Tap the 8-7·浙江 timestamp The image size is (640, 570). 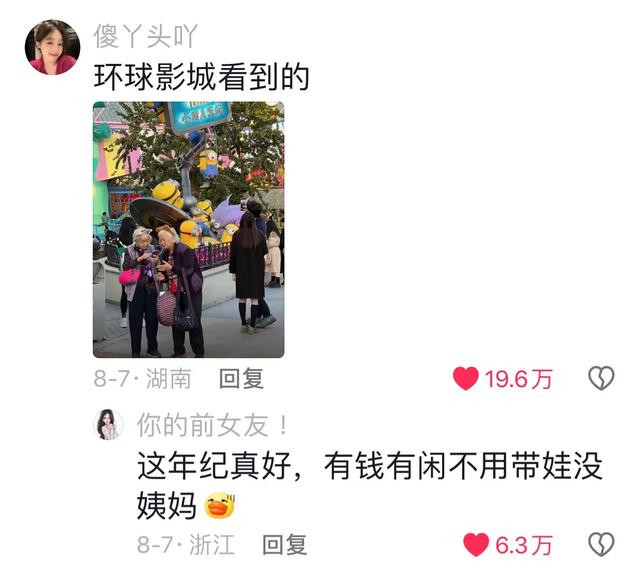(x=186, y=545)
